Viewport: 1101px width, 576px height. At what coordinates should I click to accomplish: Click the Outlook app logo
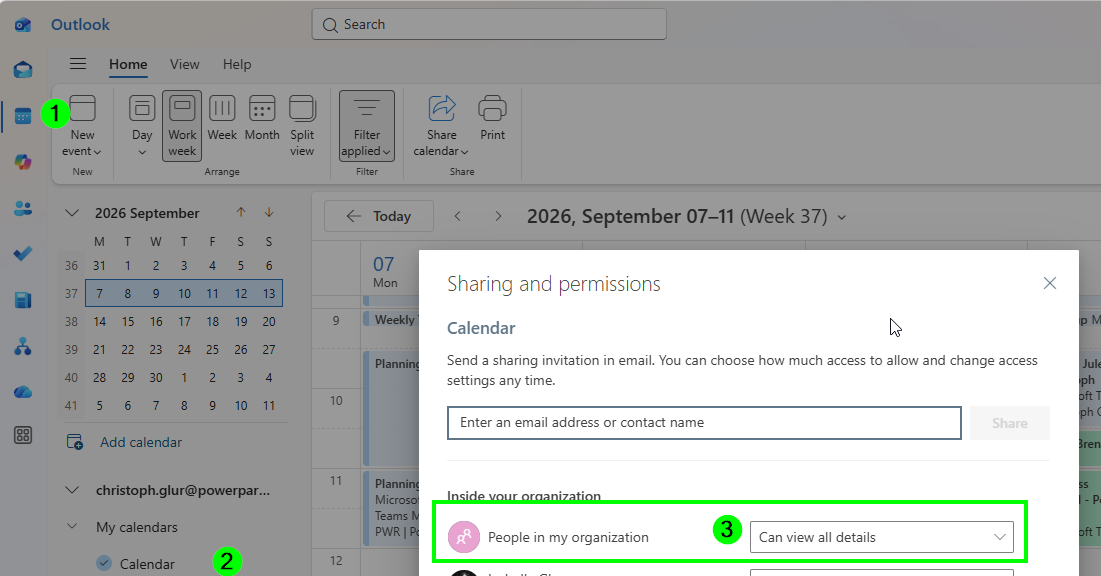click(22, 25)
